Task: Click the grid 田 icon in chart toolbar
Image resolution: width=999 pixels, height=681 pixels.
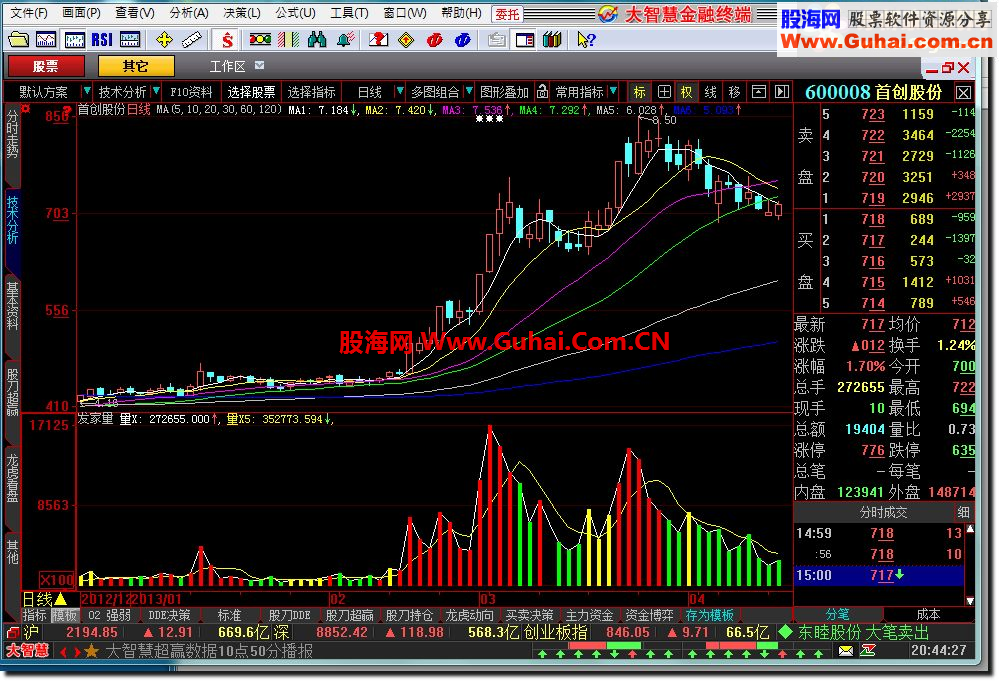Action: point(664,92)
